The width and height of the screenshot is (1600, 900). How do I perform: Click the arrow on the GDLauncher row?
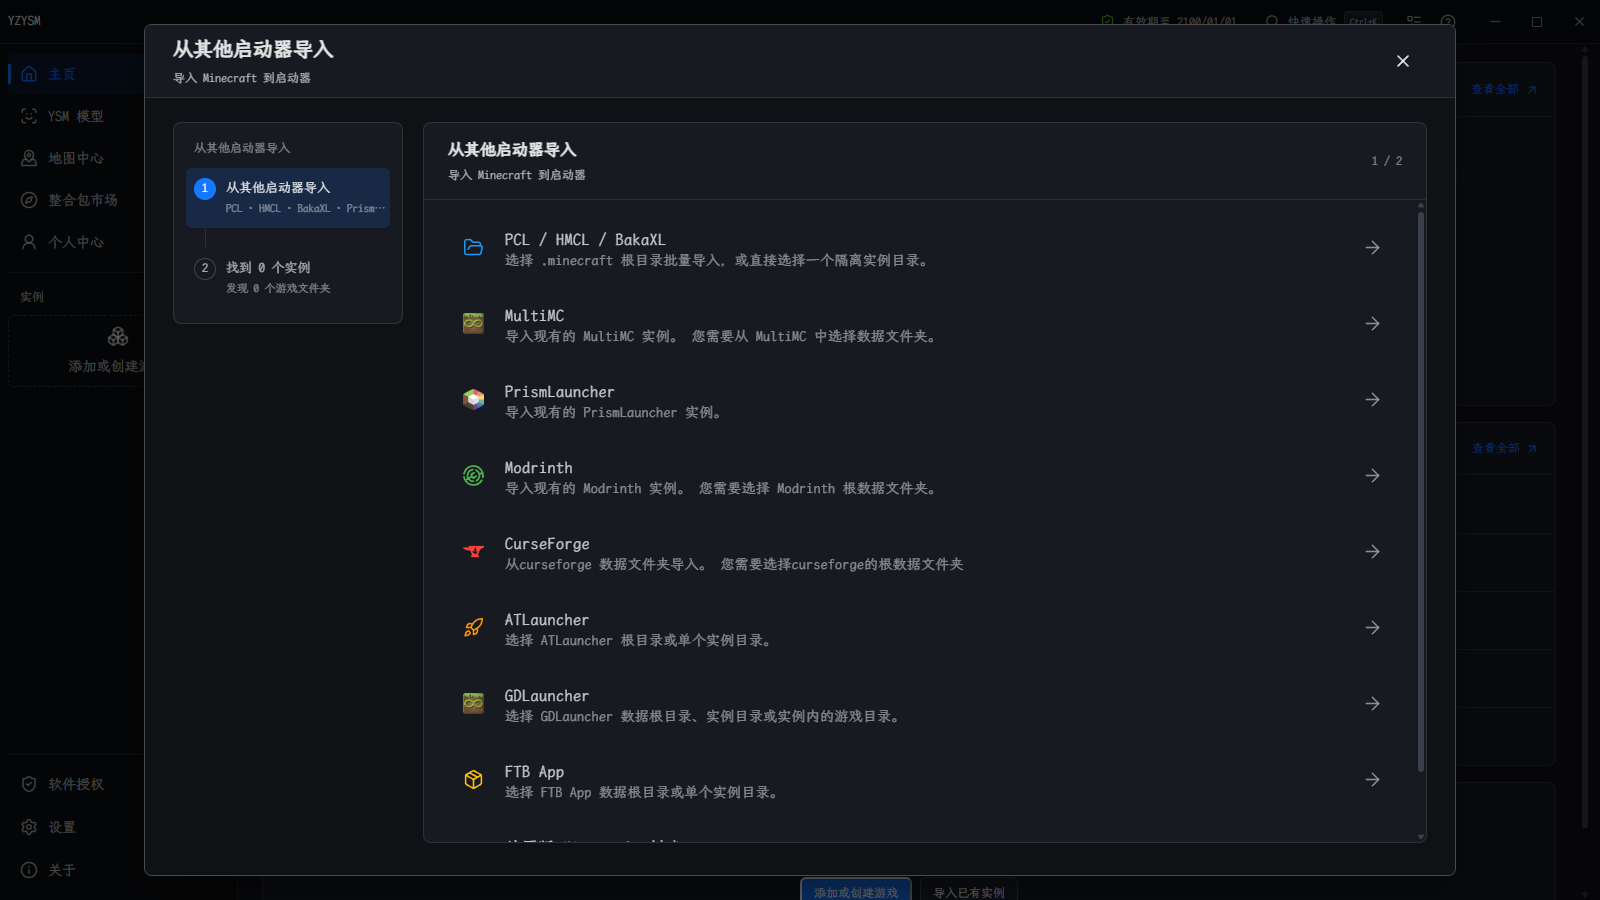1372,704
